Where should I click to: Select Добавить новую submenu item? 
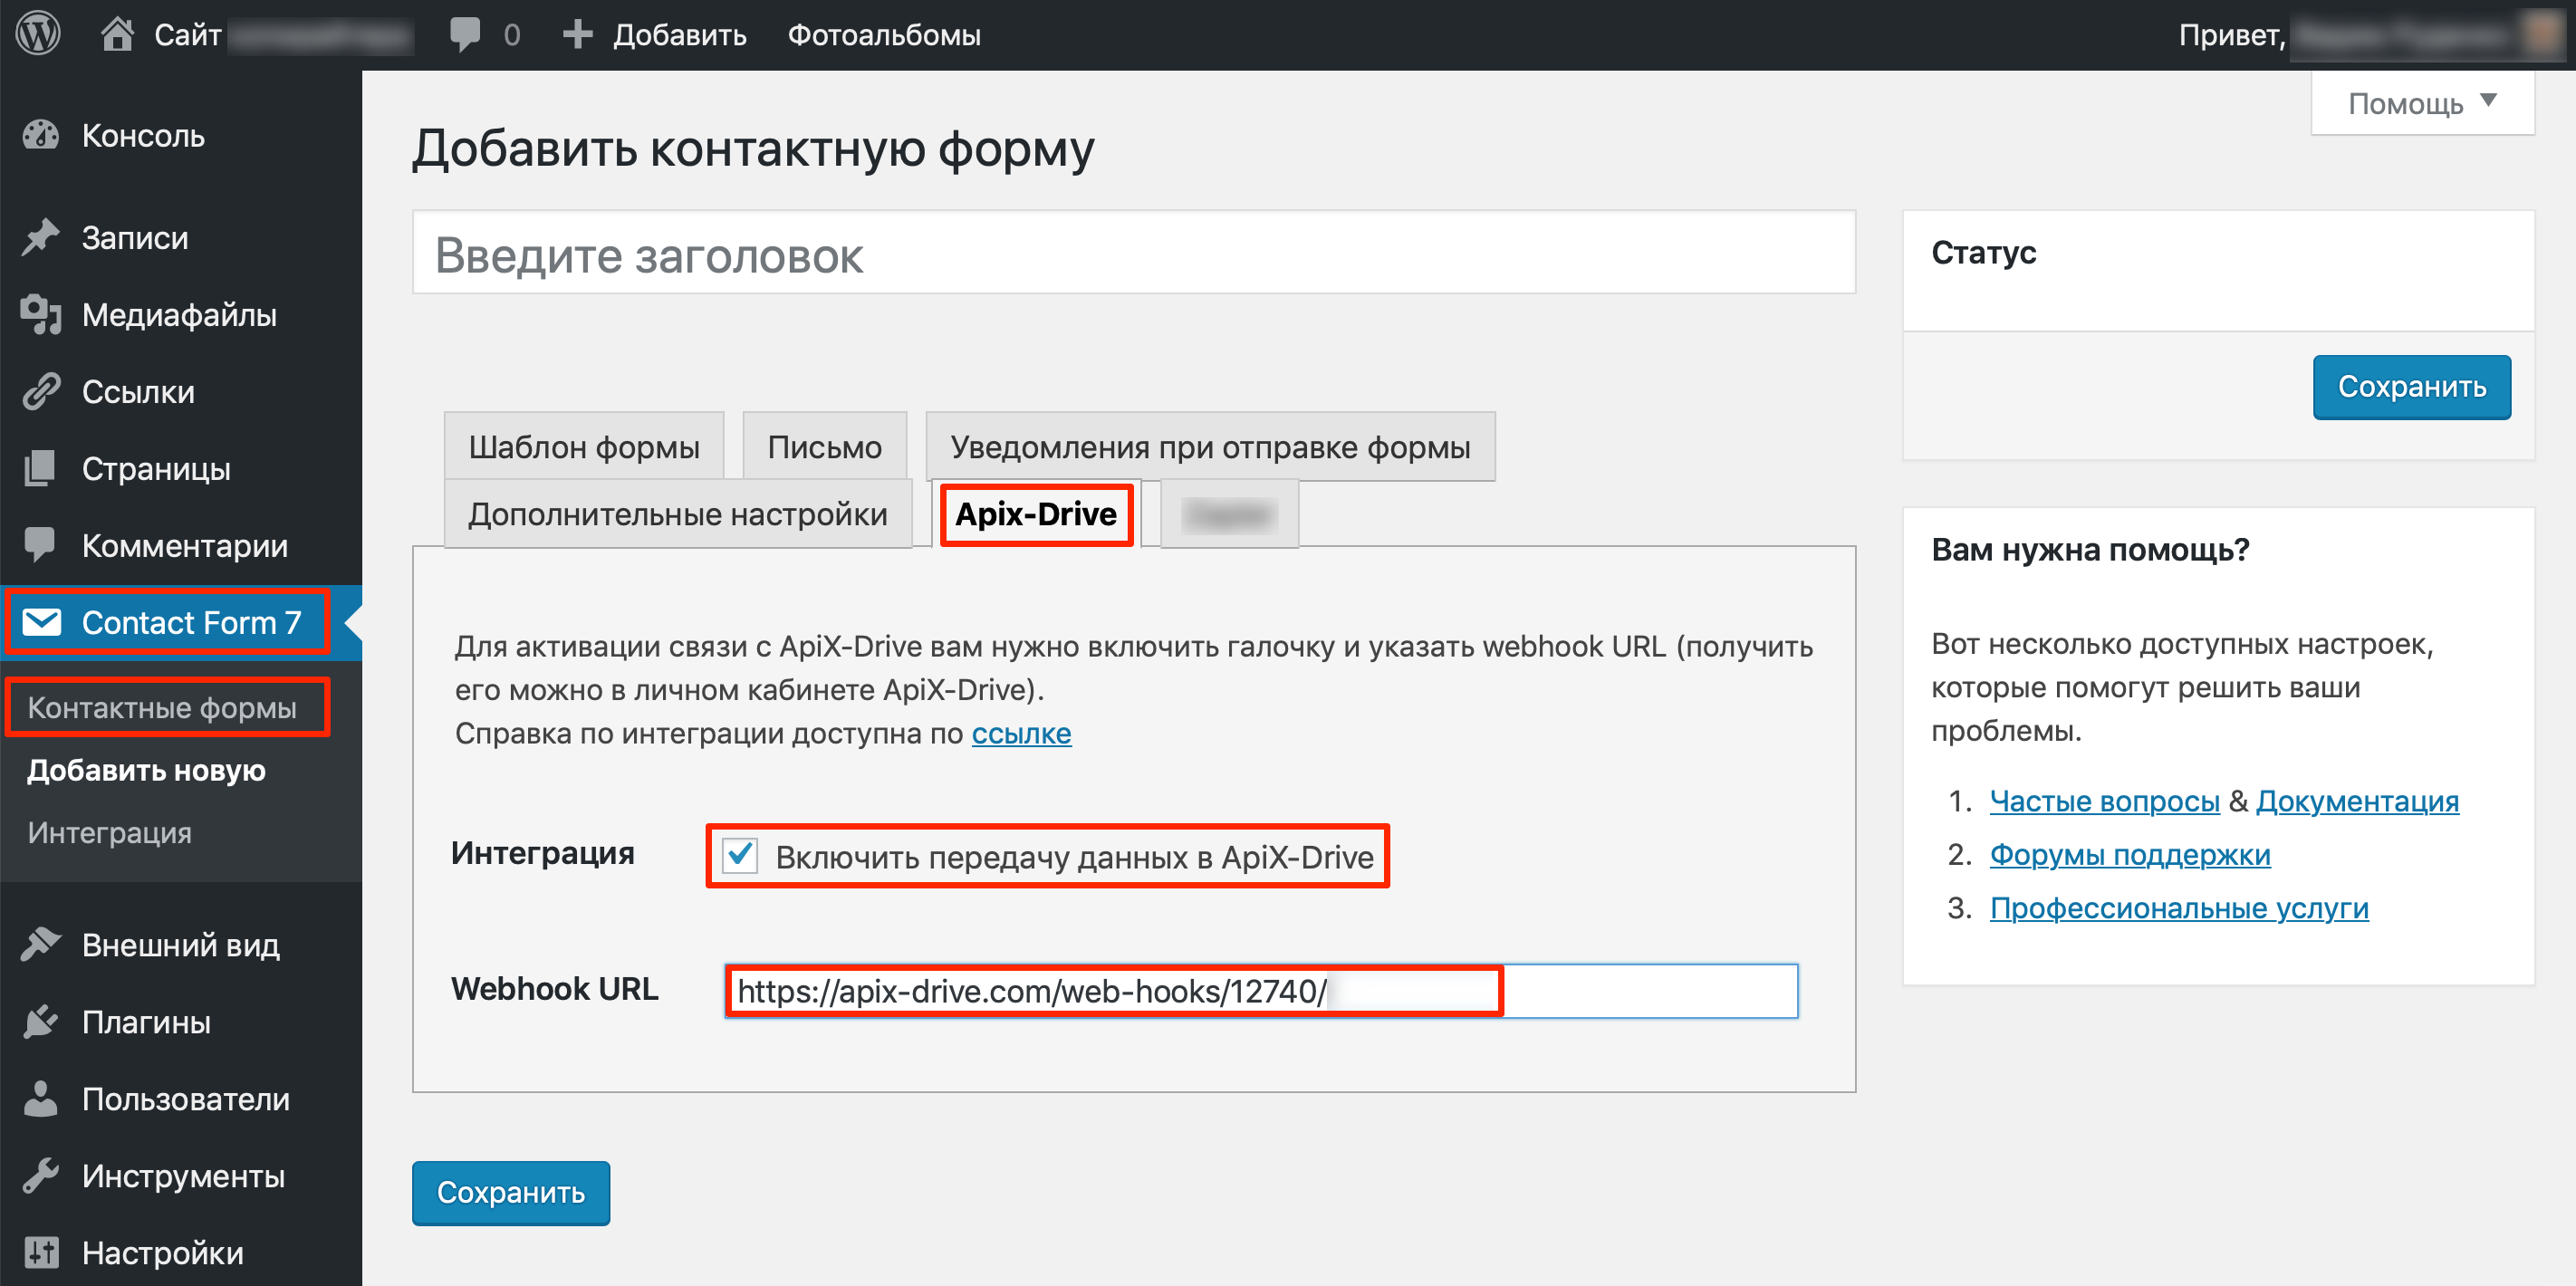point(146,770)
